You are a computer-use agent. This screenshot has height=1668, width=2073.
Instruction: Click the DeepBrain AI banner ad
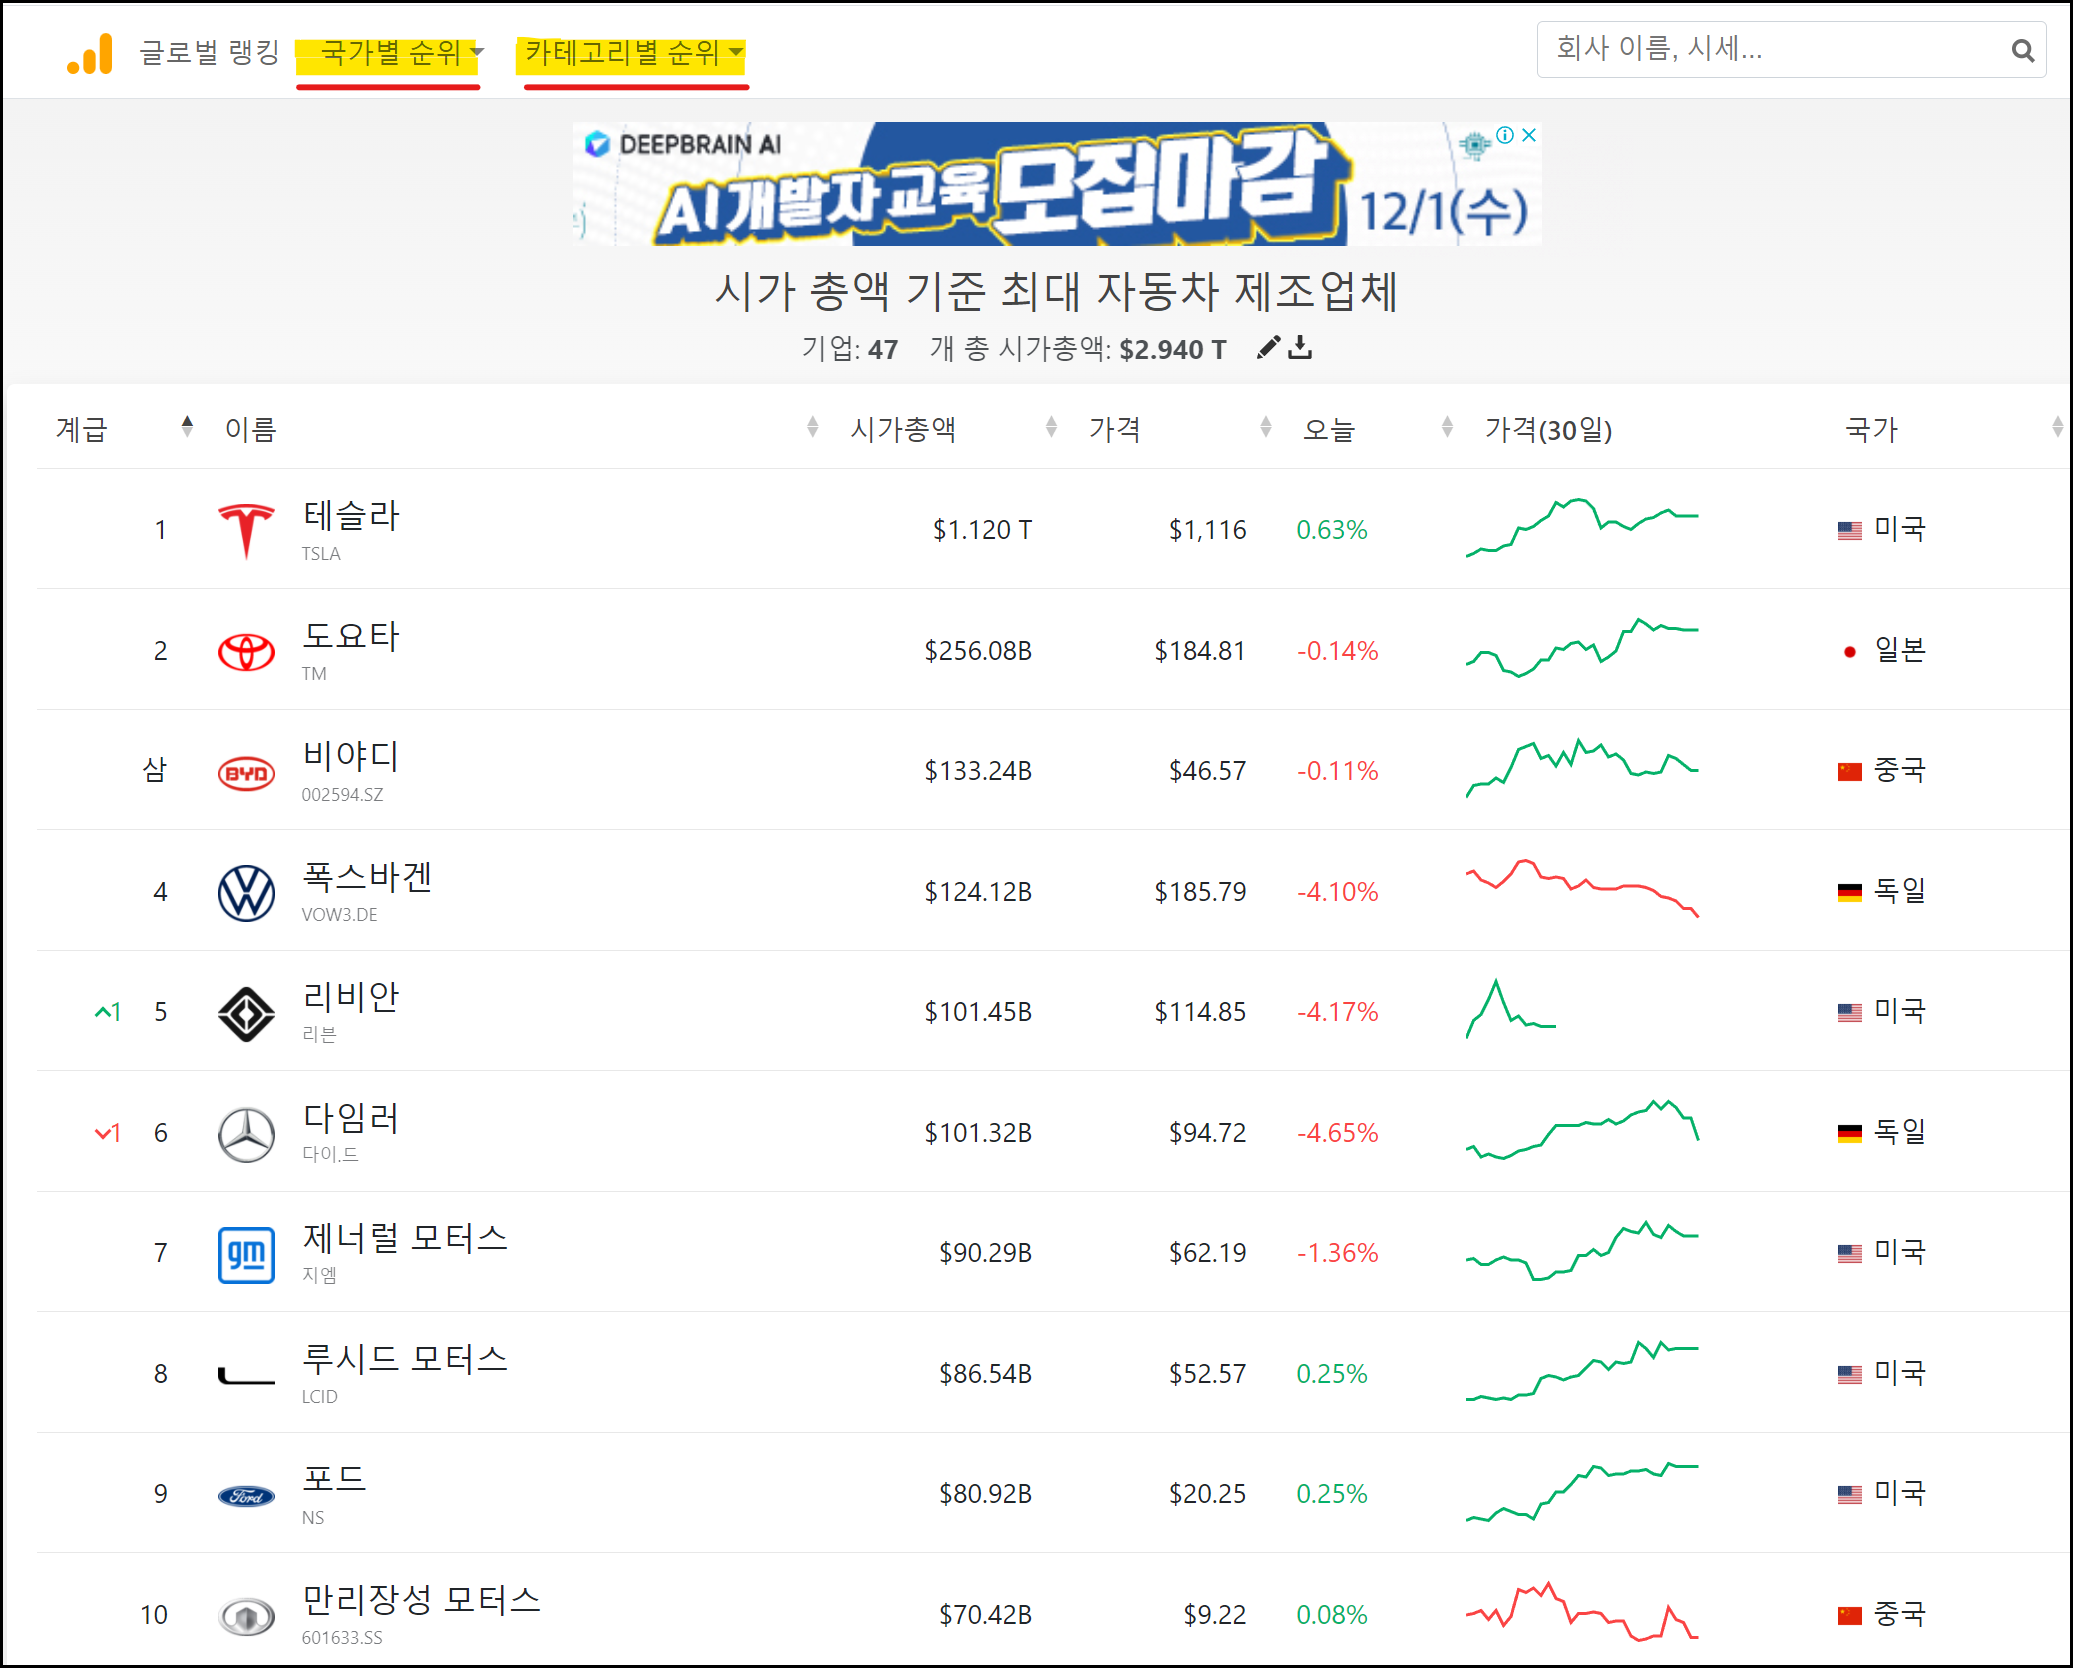point(1057,184)
